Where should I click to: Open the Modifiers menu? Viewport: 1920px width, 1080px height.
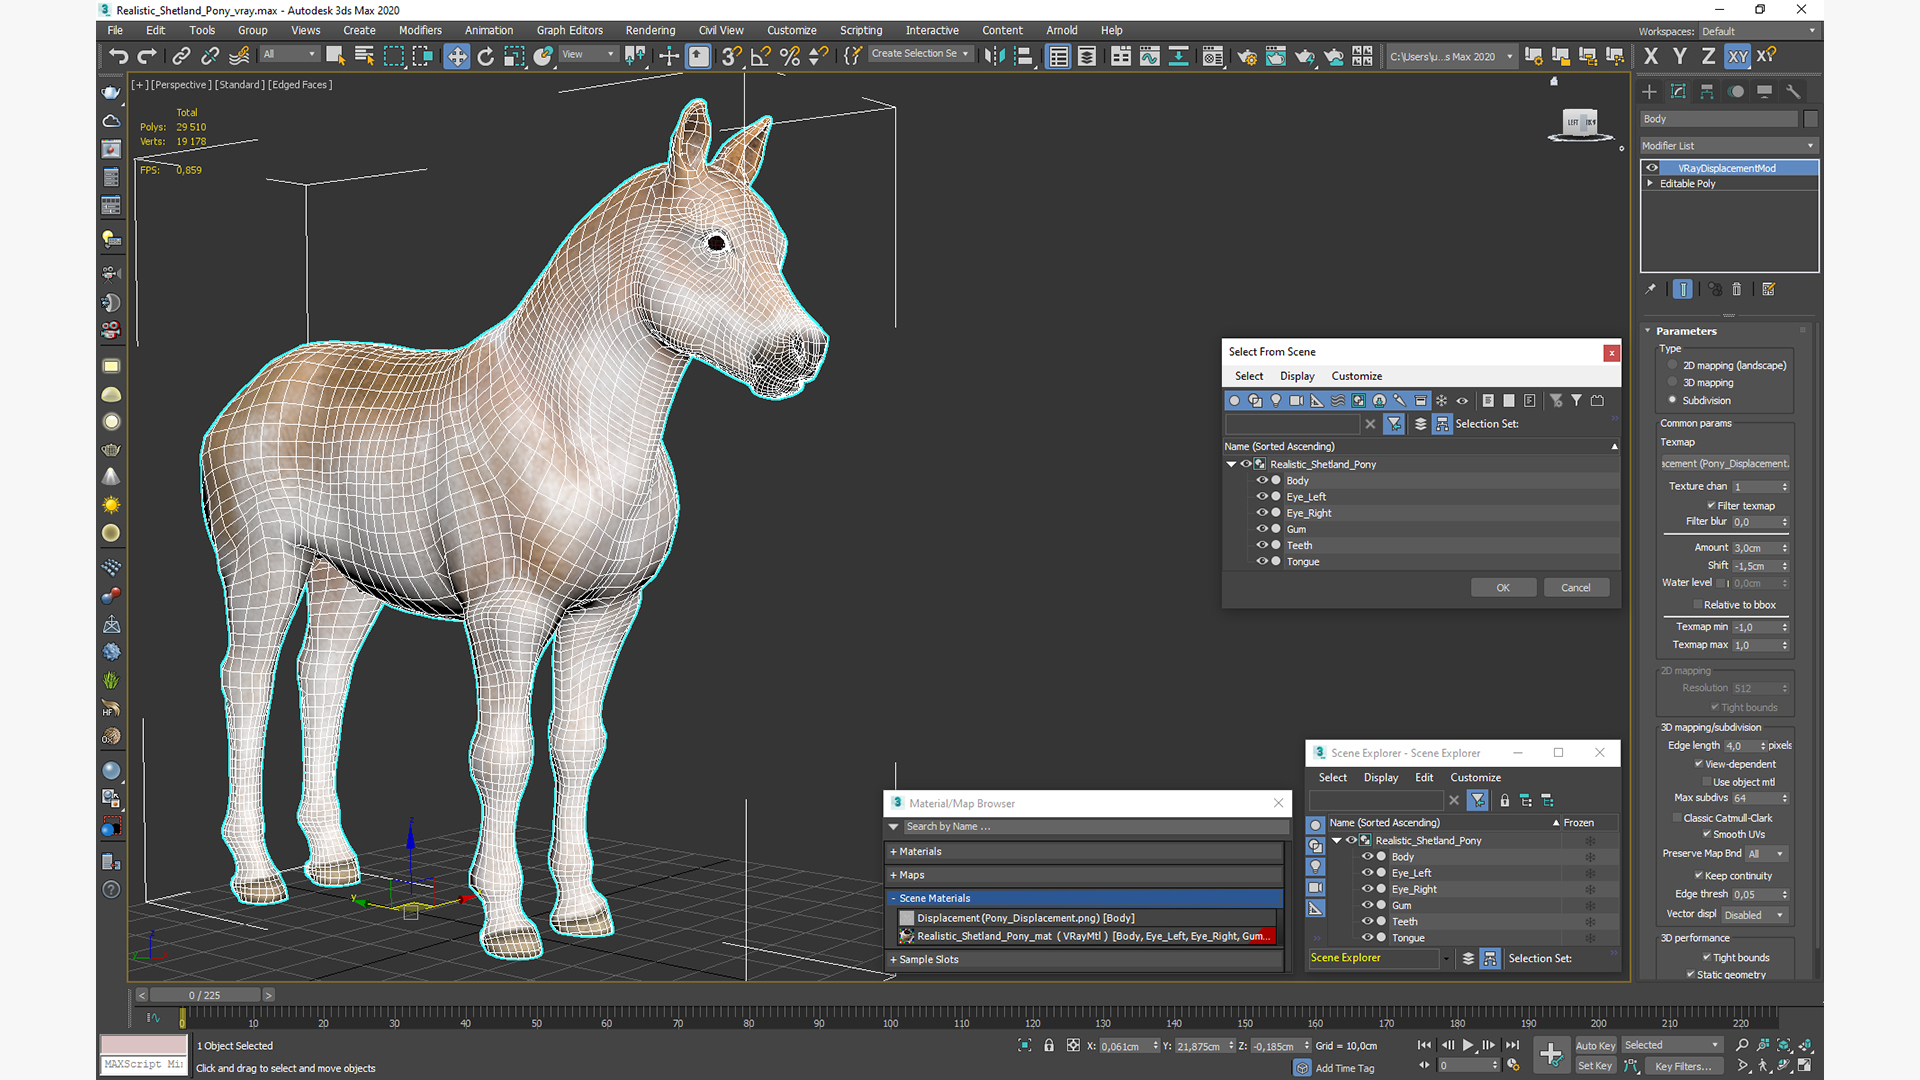[x=420, y=30]
